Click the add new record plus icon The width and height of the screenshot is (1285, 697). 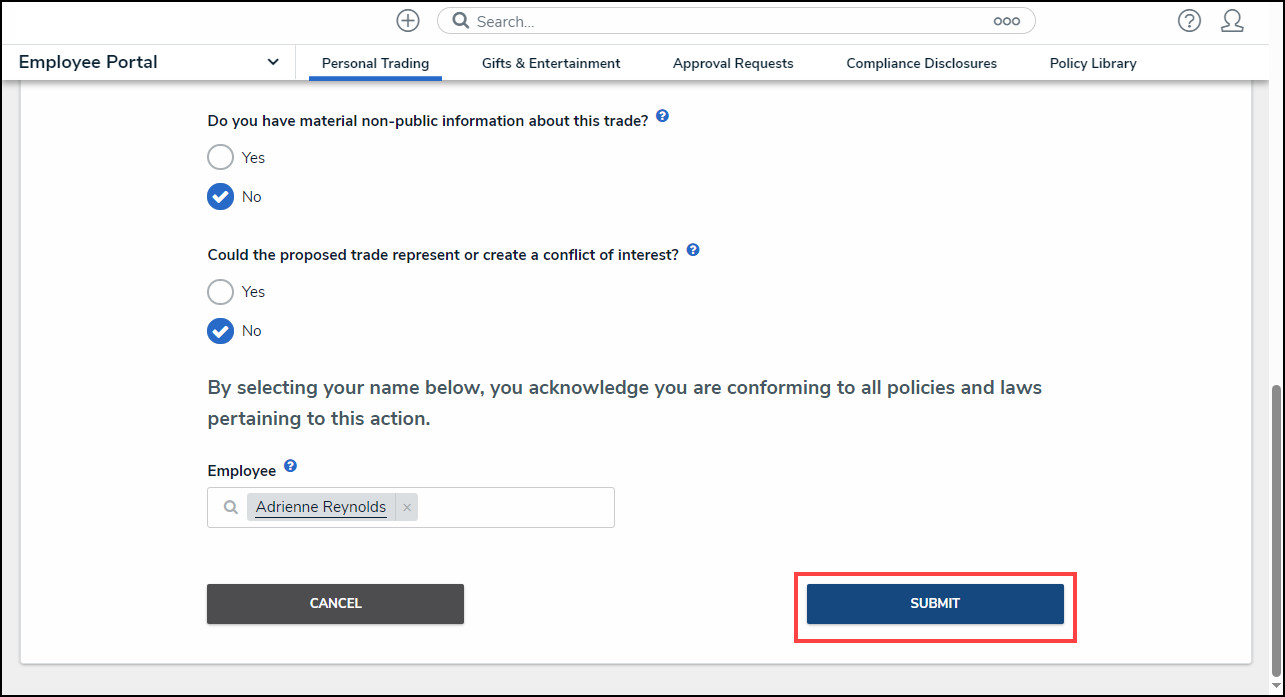pos(408,20)
